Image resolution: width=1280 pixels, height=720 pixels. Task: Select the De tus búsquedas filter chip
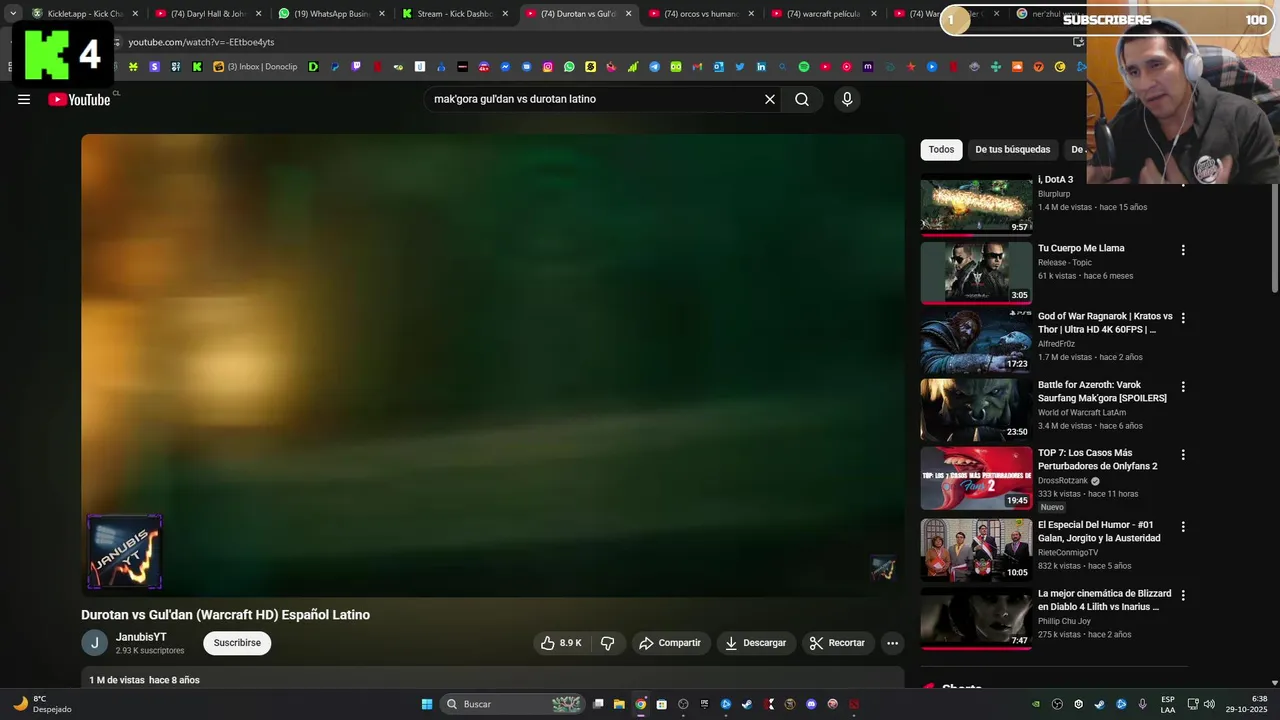pos(1013,150)
